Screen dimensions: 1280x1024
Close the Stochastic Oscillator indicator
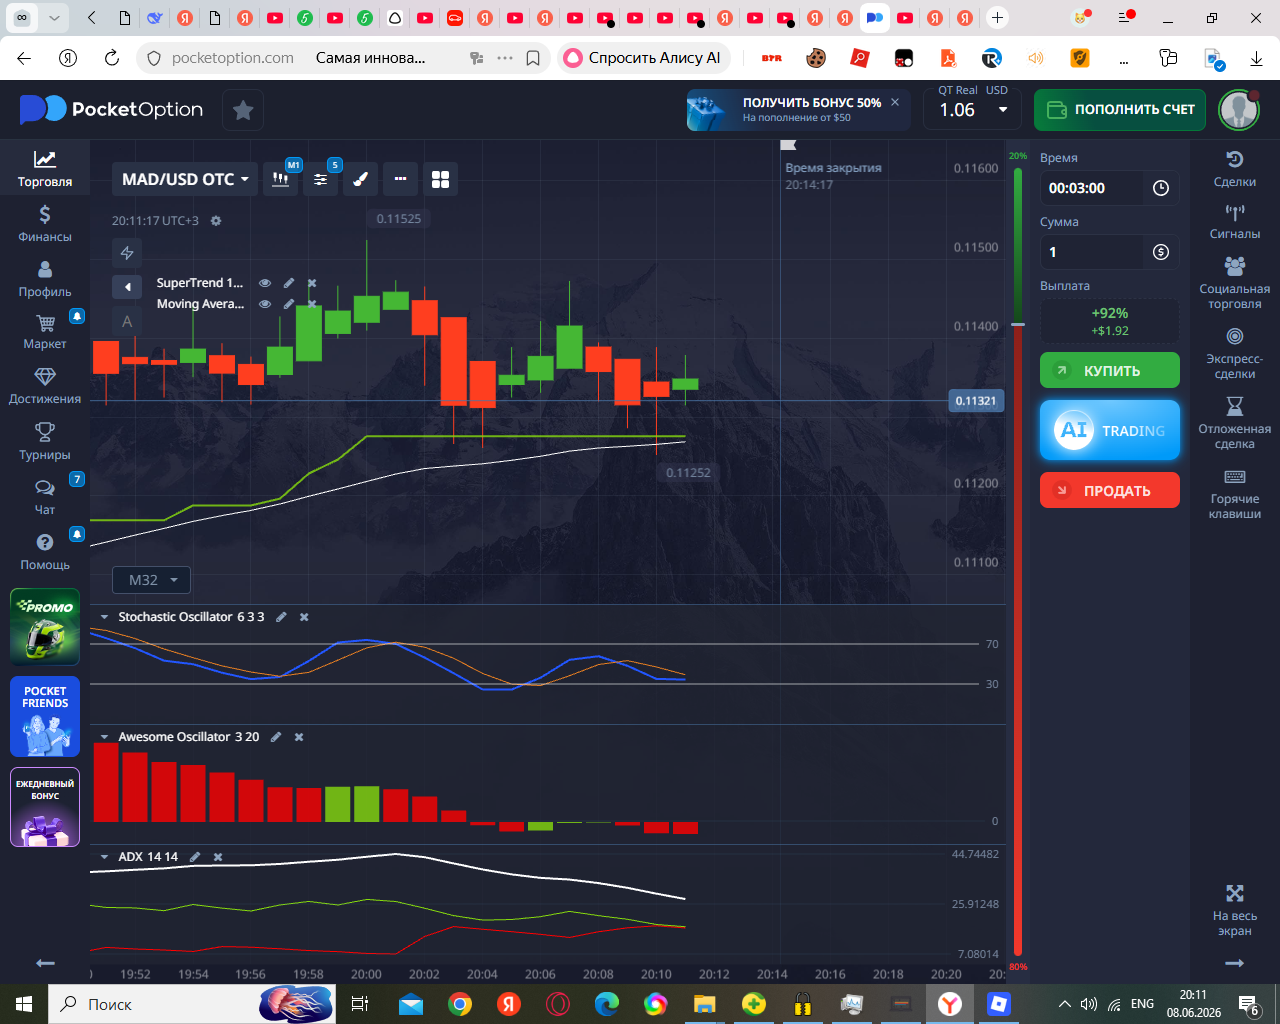pyautogui.click(x=304, y=617)
